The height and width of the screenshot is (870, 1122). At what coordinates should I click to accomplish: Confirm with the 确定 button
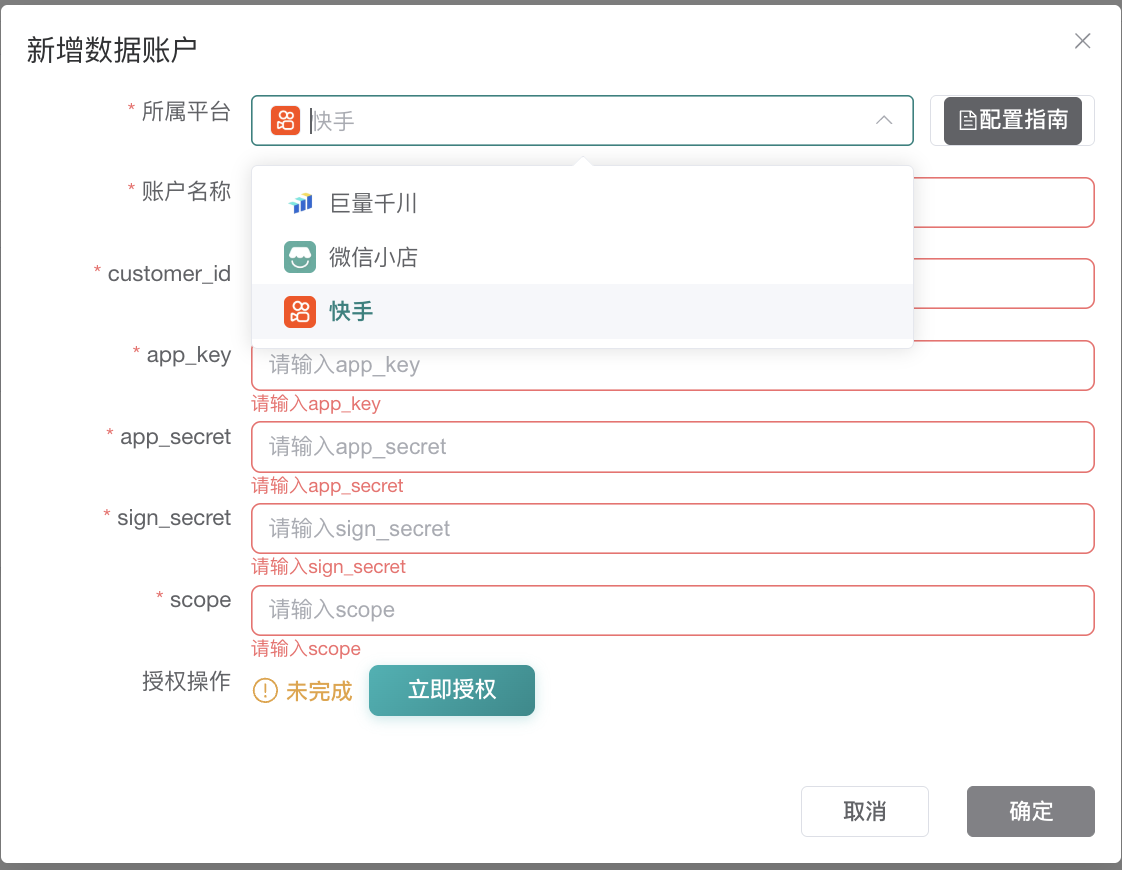pyautogui.click(x=1030, y=811)
